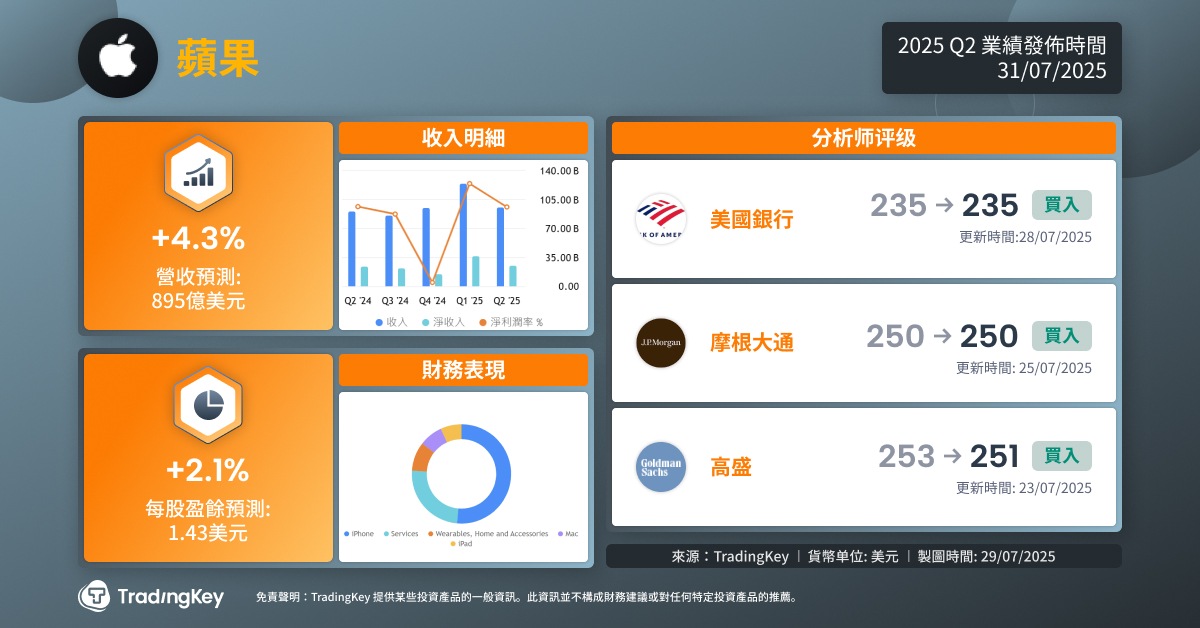
Task: Click the 收入 legend dot
Action: 379,322
